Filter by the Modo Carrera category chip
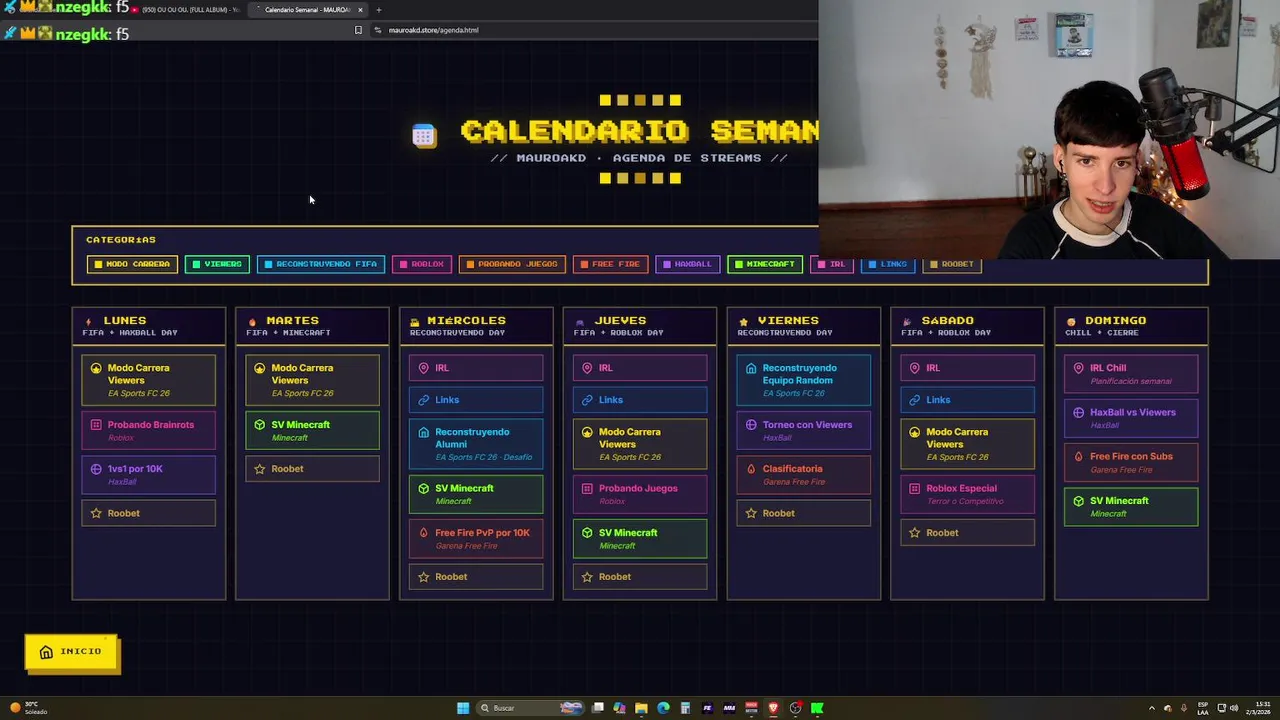 [132, 264]
